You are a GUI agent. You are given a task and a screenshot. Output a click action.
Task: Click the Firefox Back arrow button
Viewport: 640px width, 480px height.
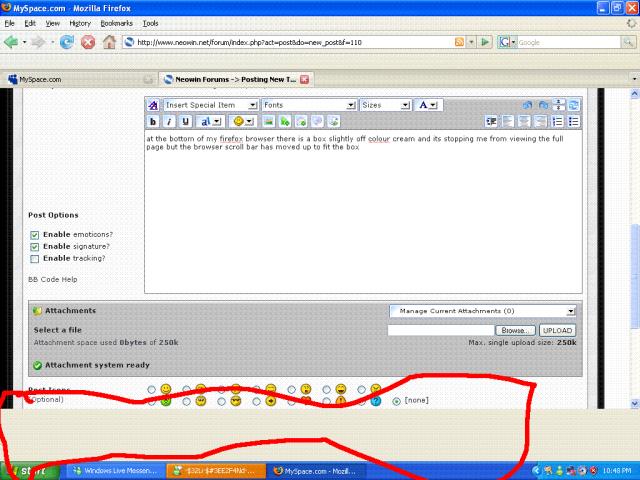11,42
